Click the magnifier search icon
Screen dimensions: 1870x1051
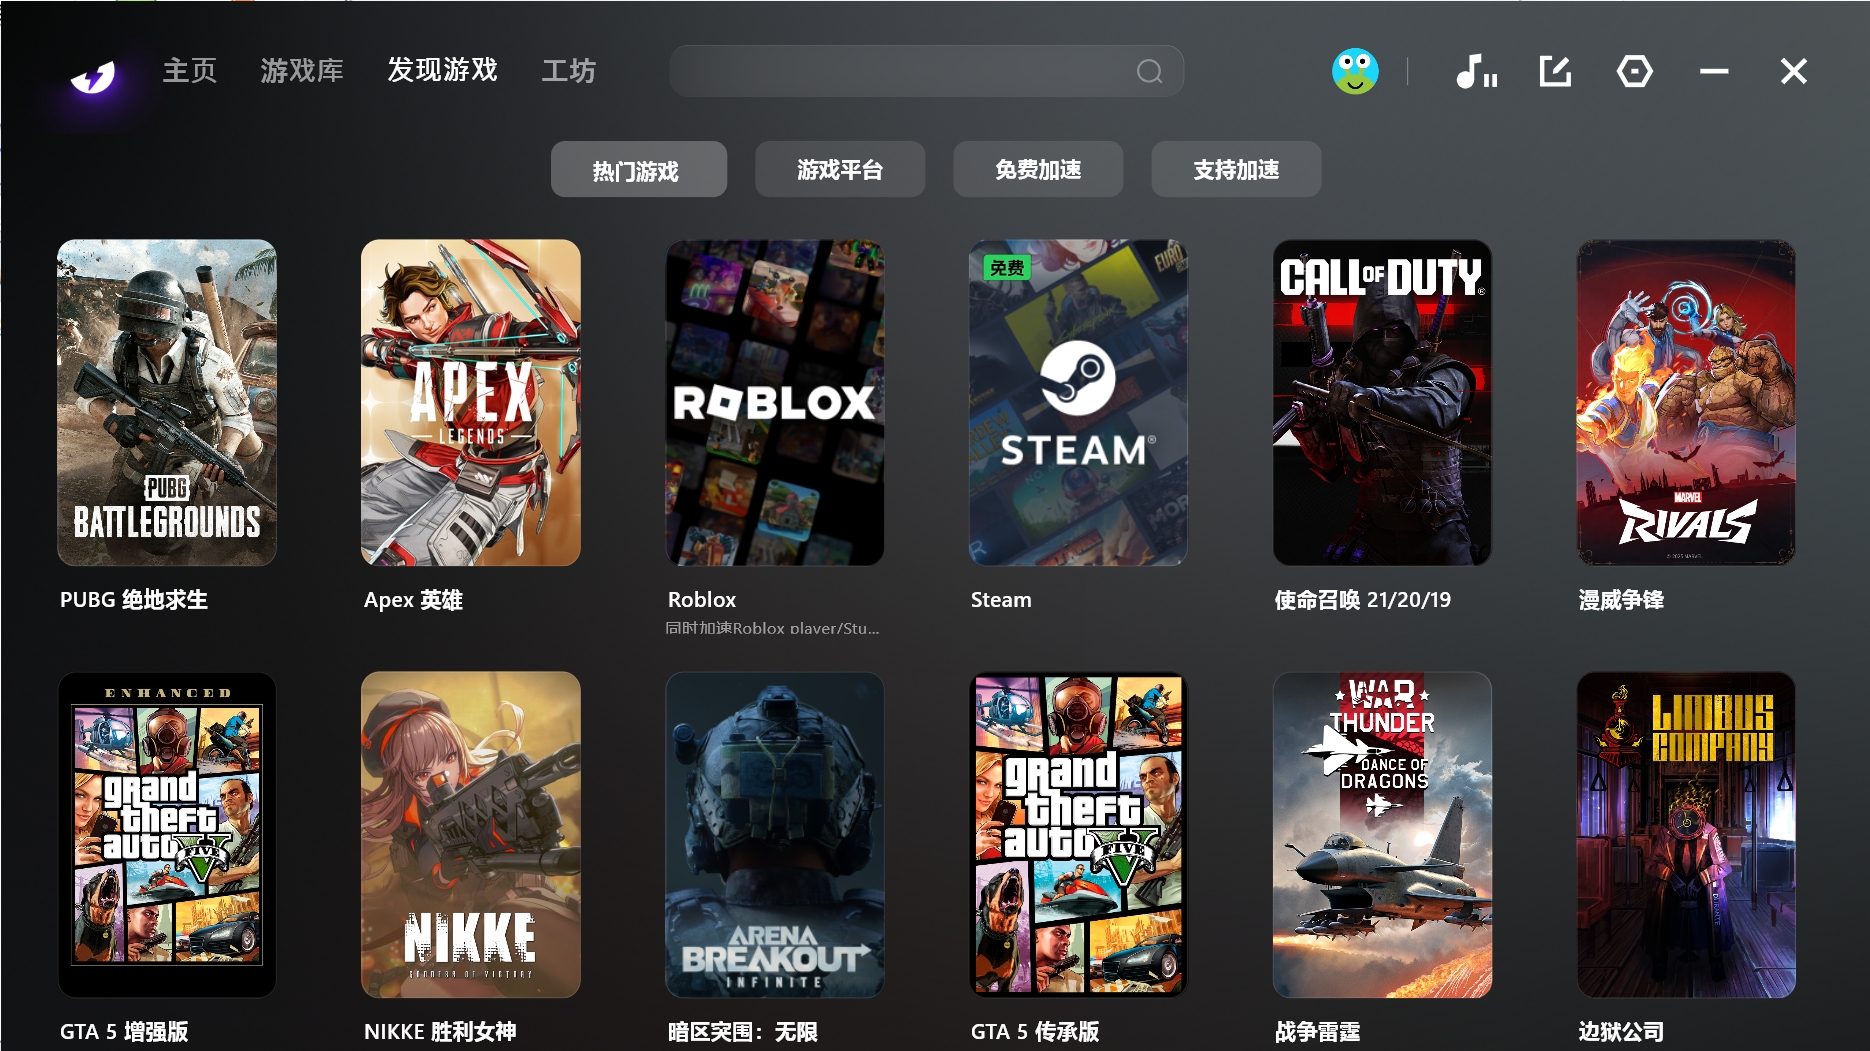pos(1149,71)
